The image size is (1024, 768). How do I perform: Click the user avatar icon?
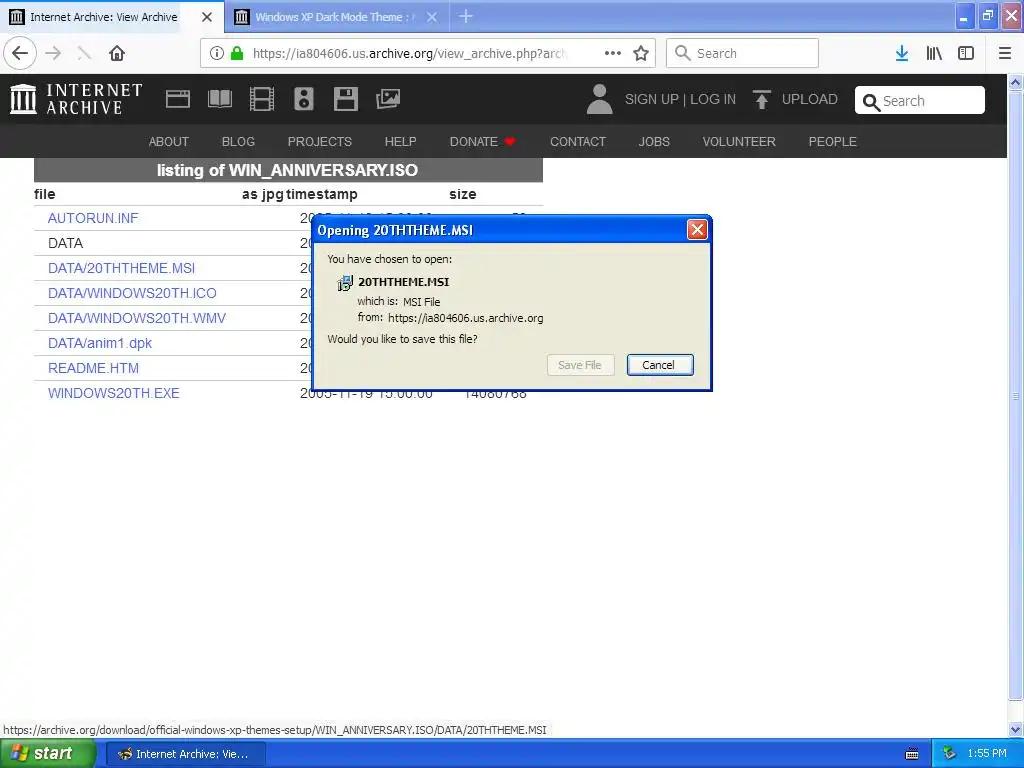[600, 99]
